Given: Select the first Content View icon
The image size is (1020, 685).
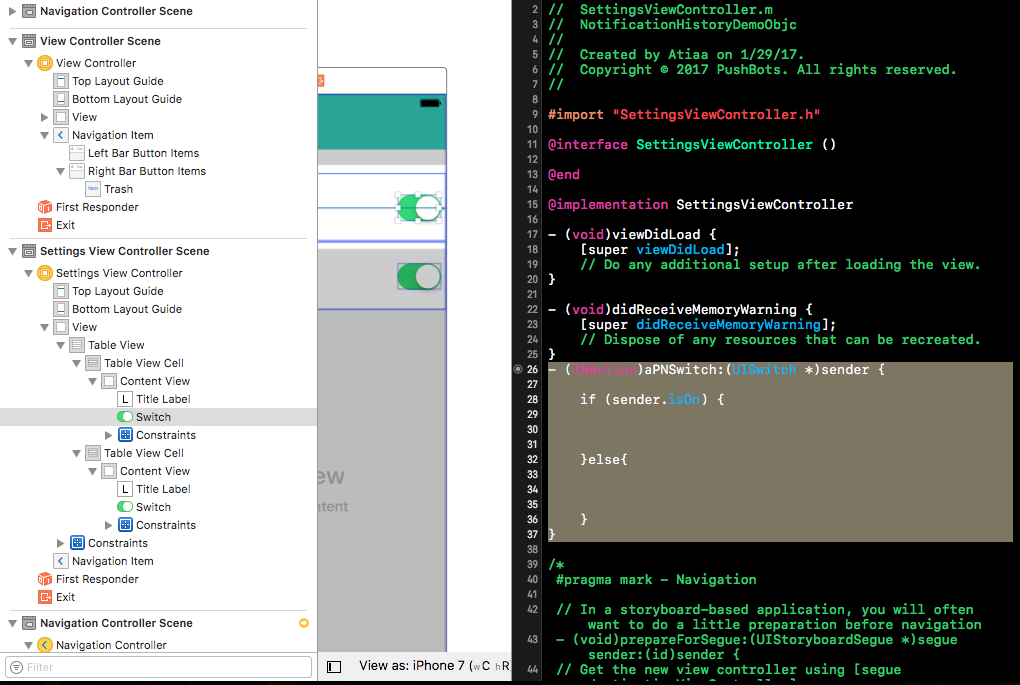Looking at the screenshot, I should (109, 381).
